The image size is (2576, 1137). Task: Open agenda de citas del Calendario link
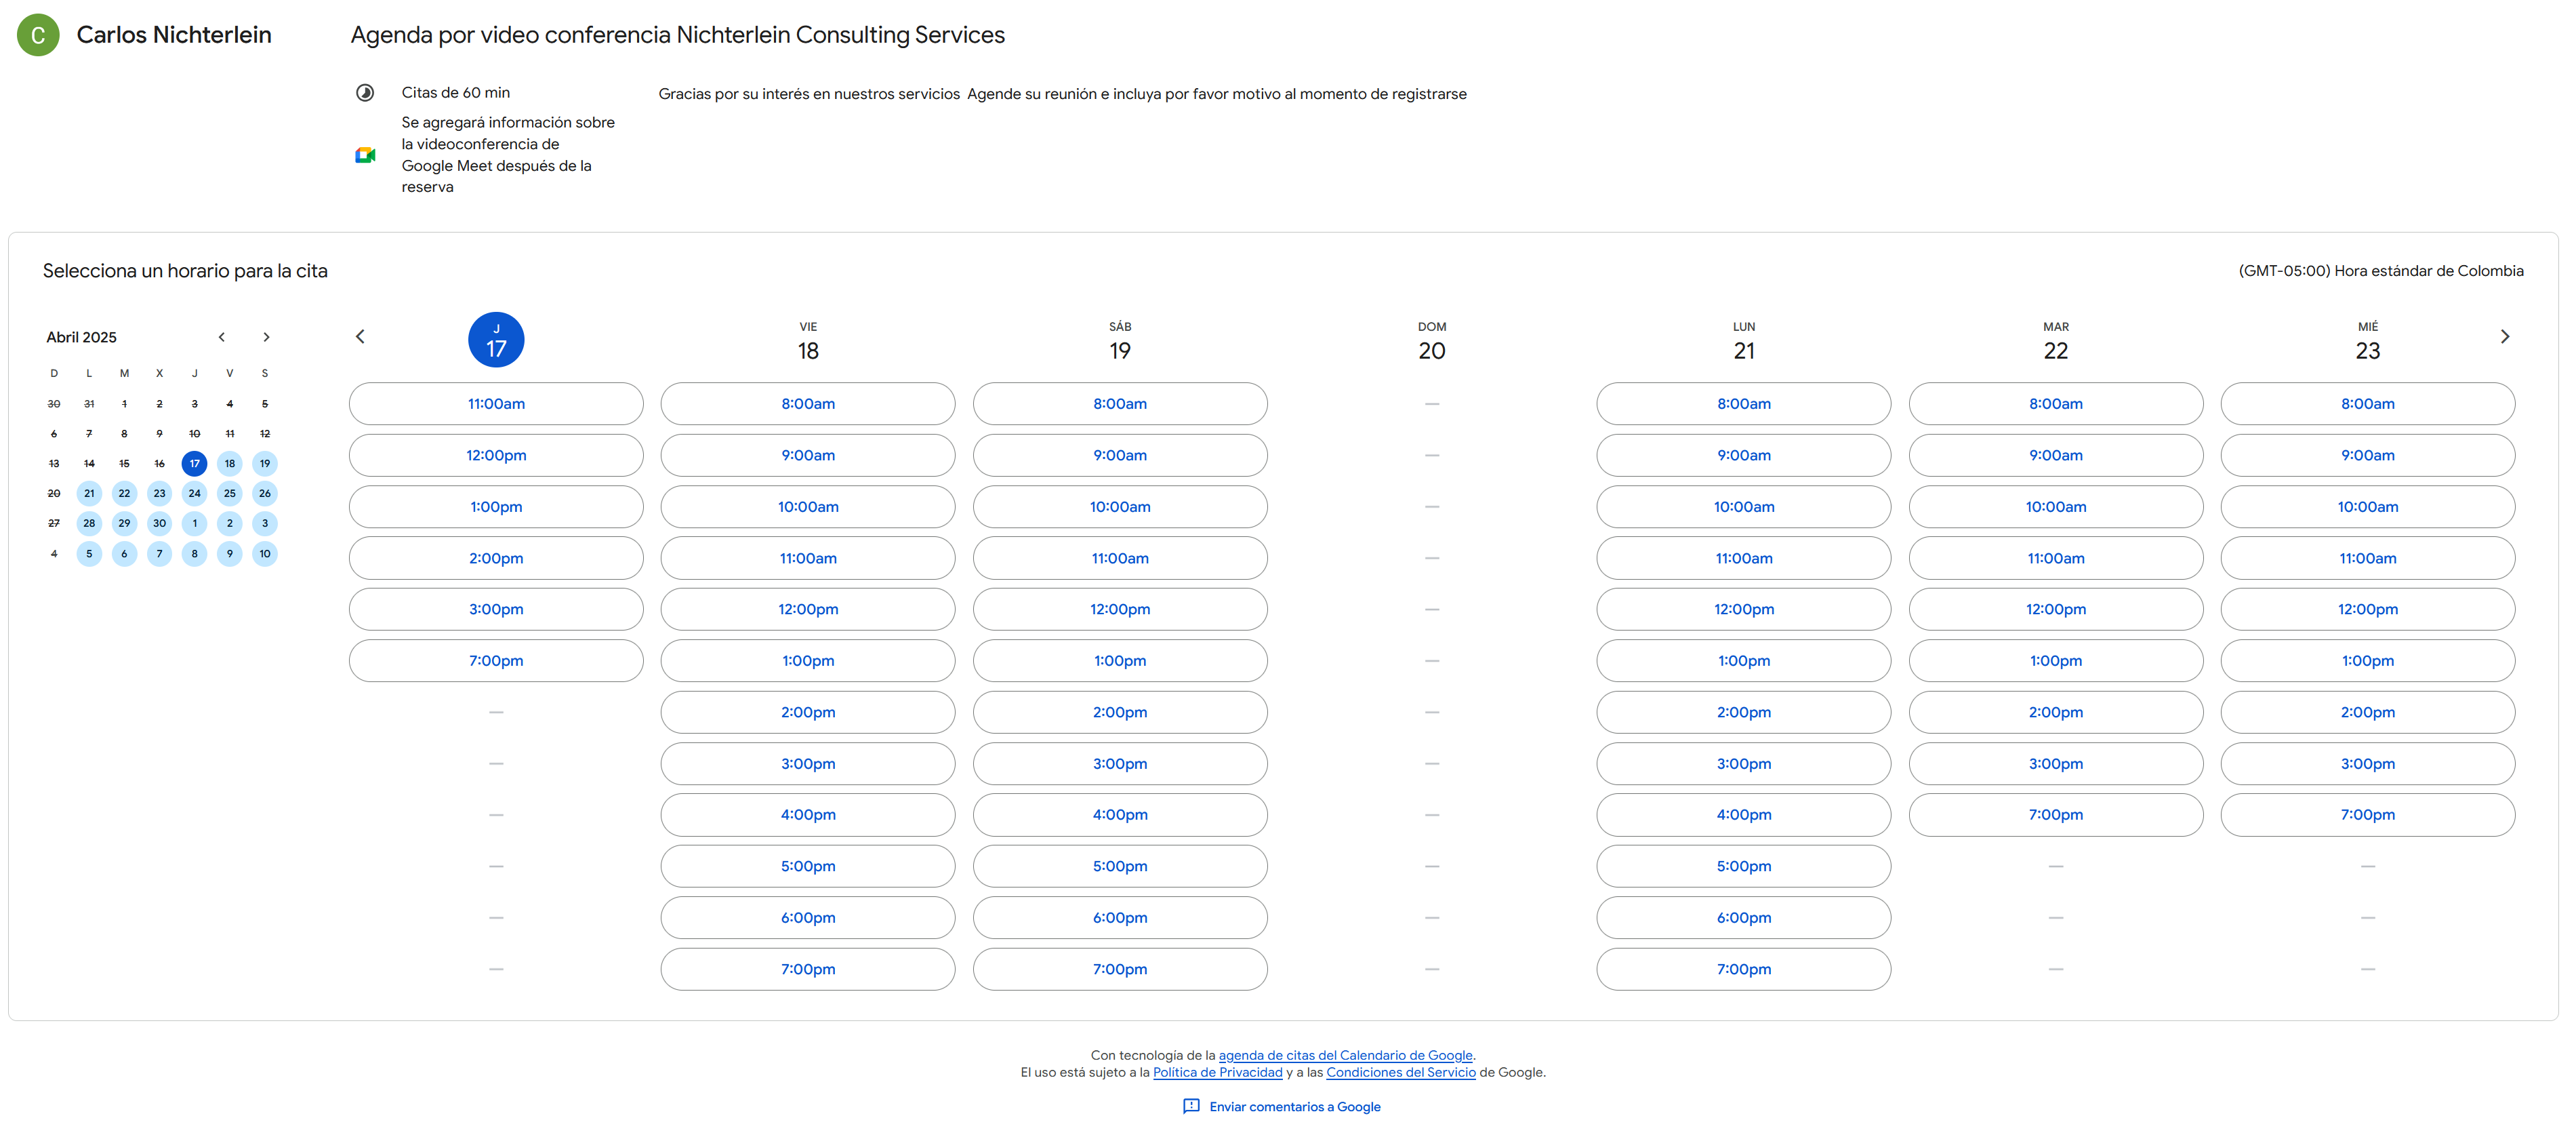coord(1345,1056)
